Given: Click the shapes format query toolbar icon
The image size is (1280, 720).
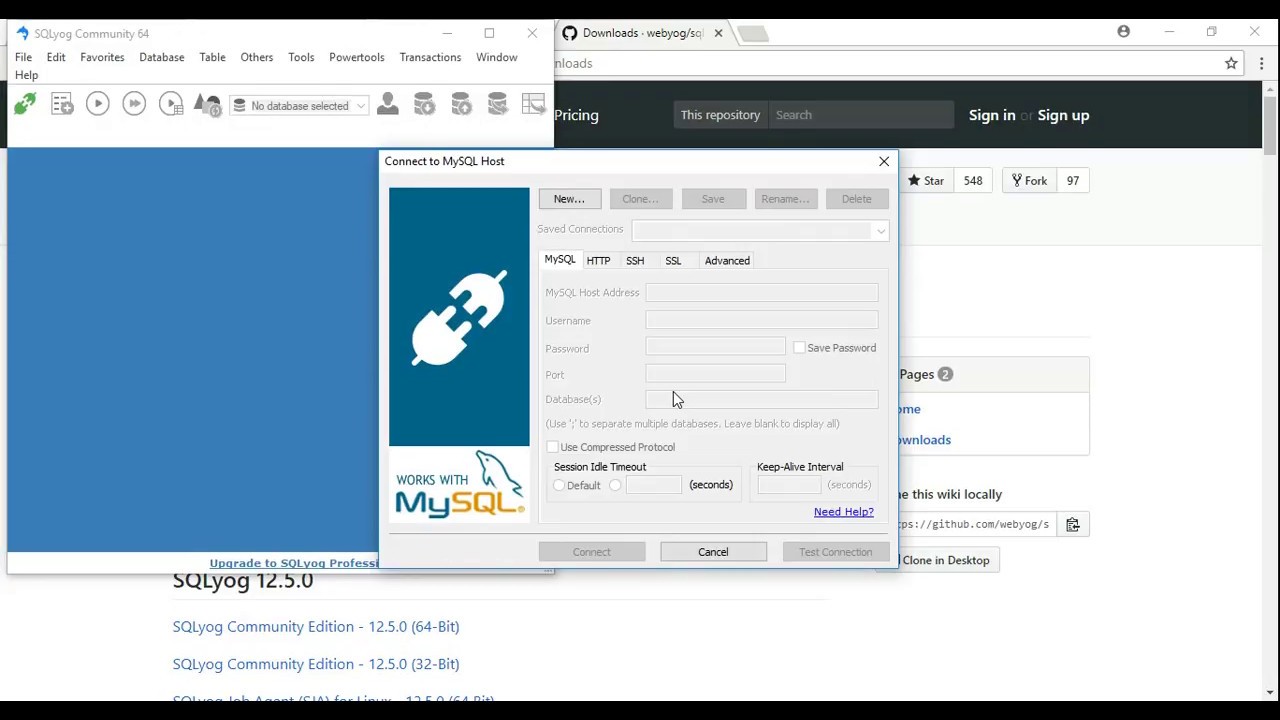Looking at the screenshot, I should [208, 104].
